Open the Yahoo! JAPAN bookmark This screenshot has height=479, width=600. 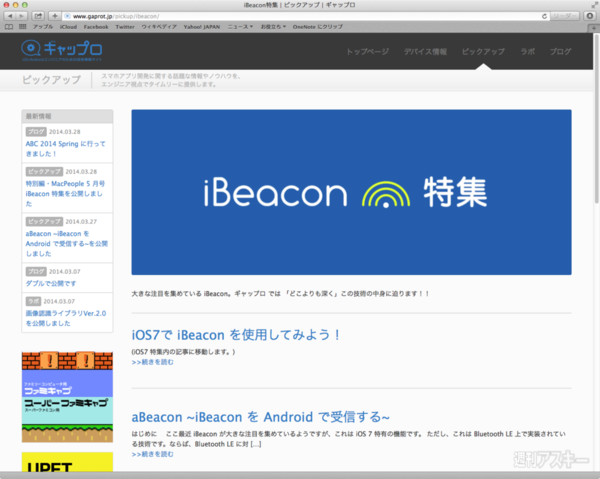202,27
